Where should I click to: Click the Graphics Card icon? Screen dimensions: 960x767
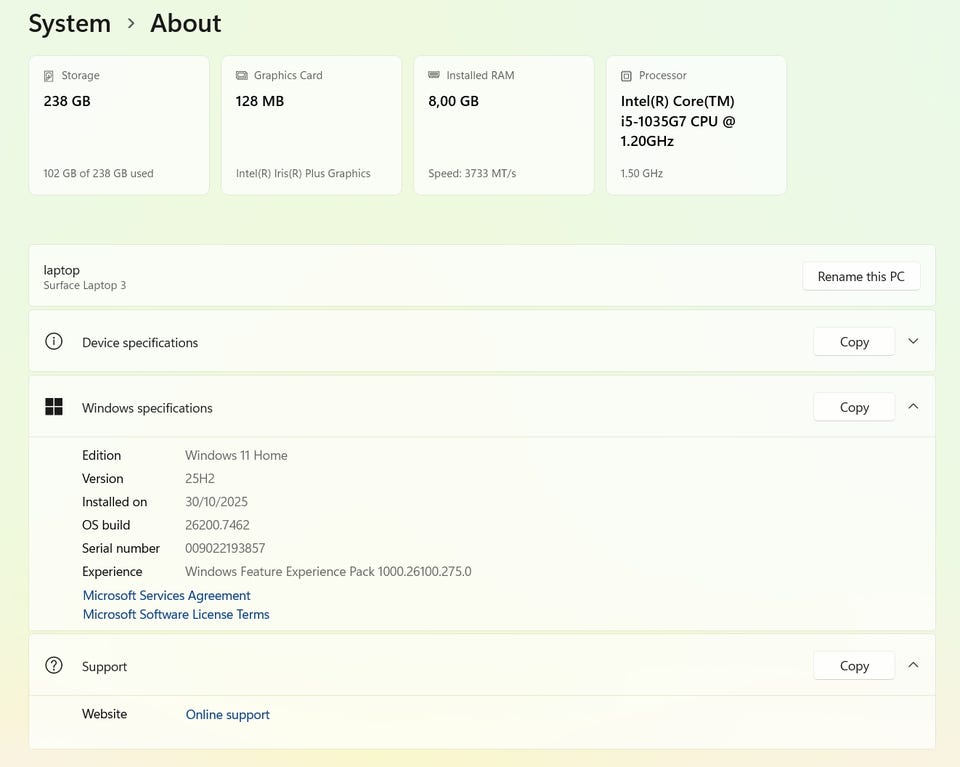[241, 76]
